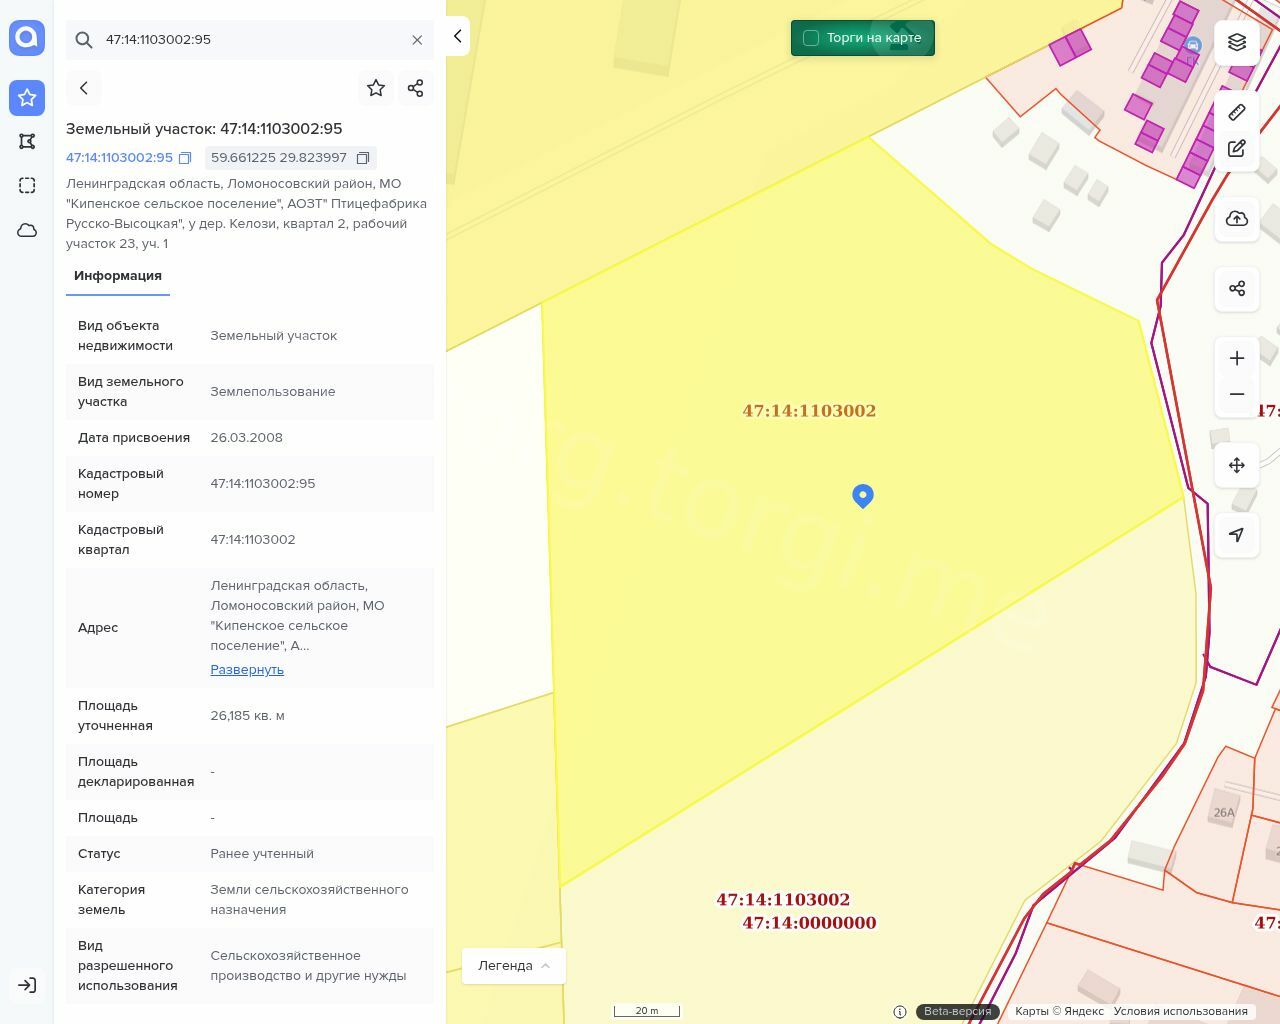This screenshot has width=1280, height=1024.
Task: Click the favorites star in left sidebar
Action: [x=27, y=98]
